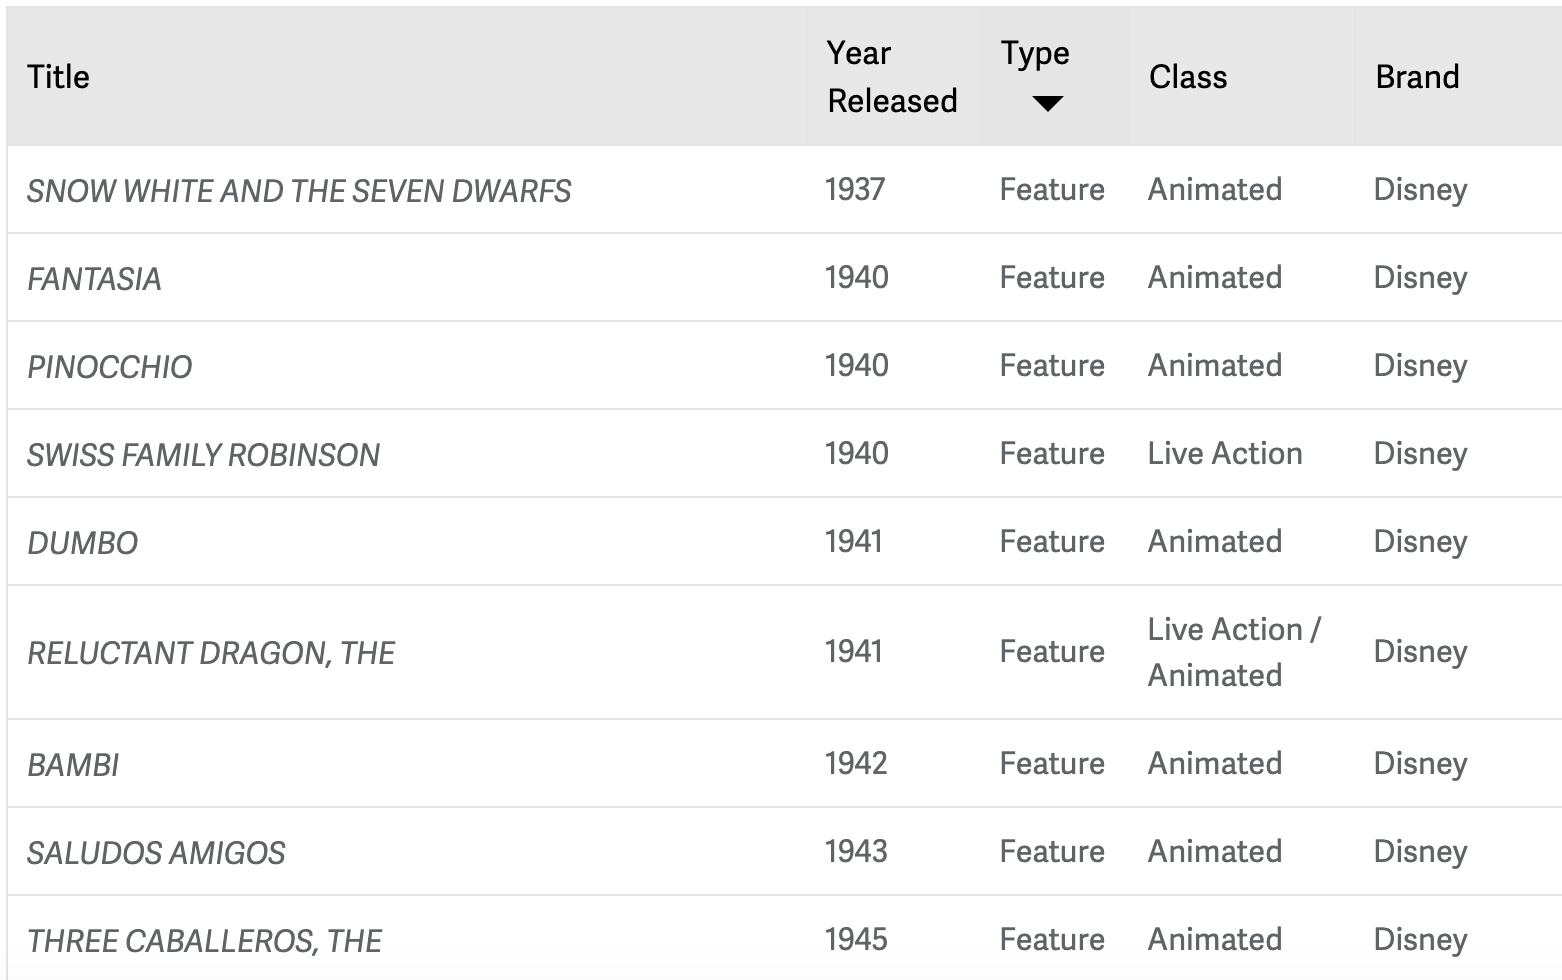
Task: Click the 1945 year cell
Action: click(856, 939)
